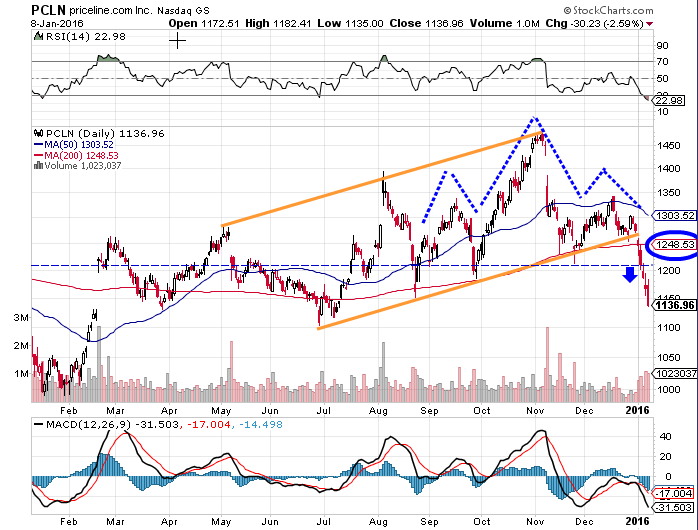This screenshot has width=698, height=530.
Task: Click the Chg -30.23 (-2.59%) value
Action: tap(595, 23)
